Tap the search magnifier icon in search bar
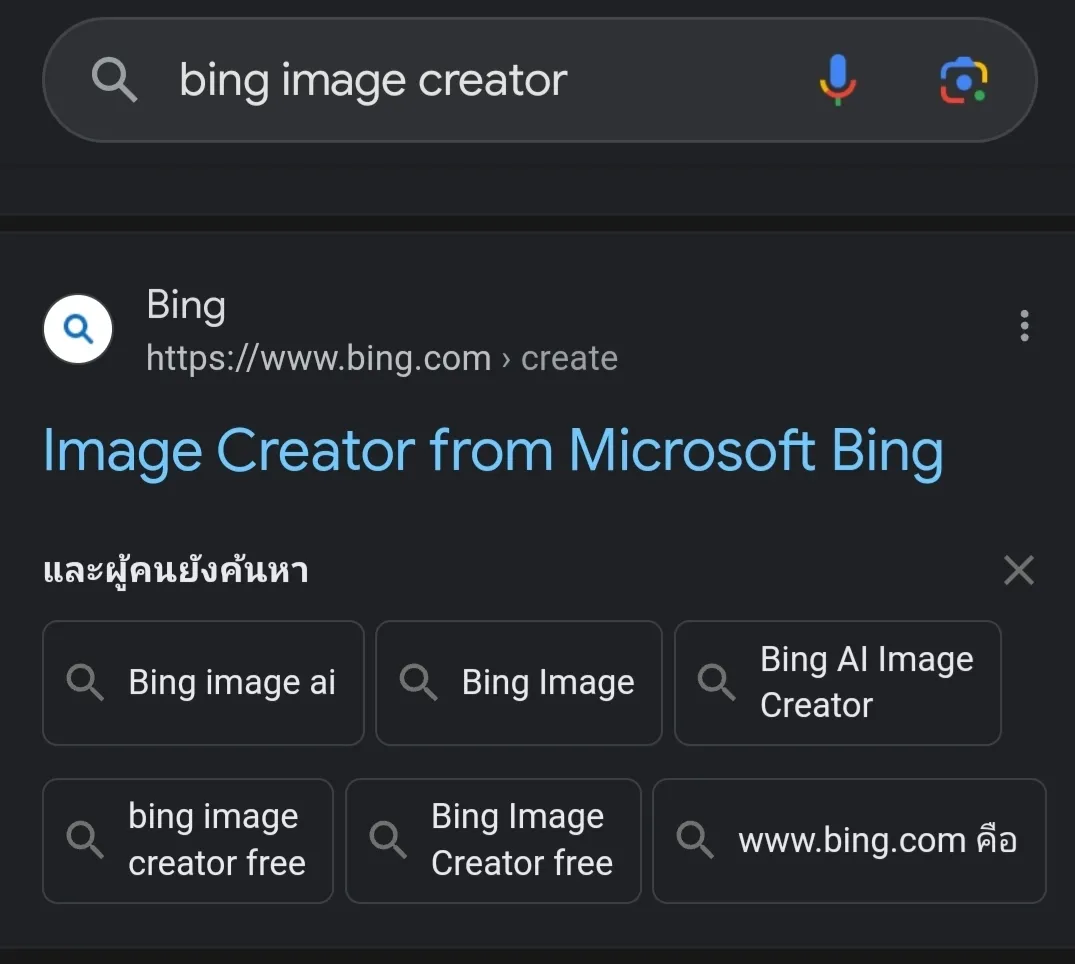Screen dimensions: 1075x964 tap(114, 80)
